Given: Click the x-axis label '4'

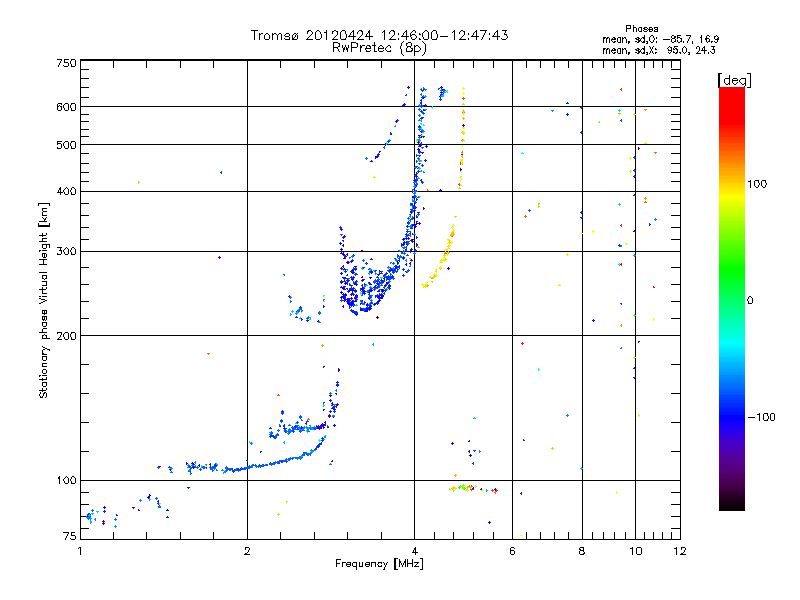Looking at the screenshot, I should 414,551.
